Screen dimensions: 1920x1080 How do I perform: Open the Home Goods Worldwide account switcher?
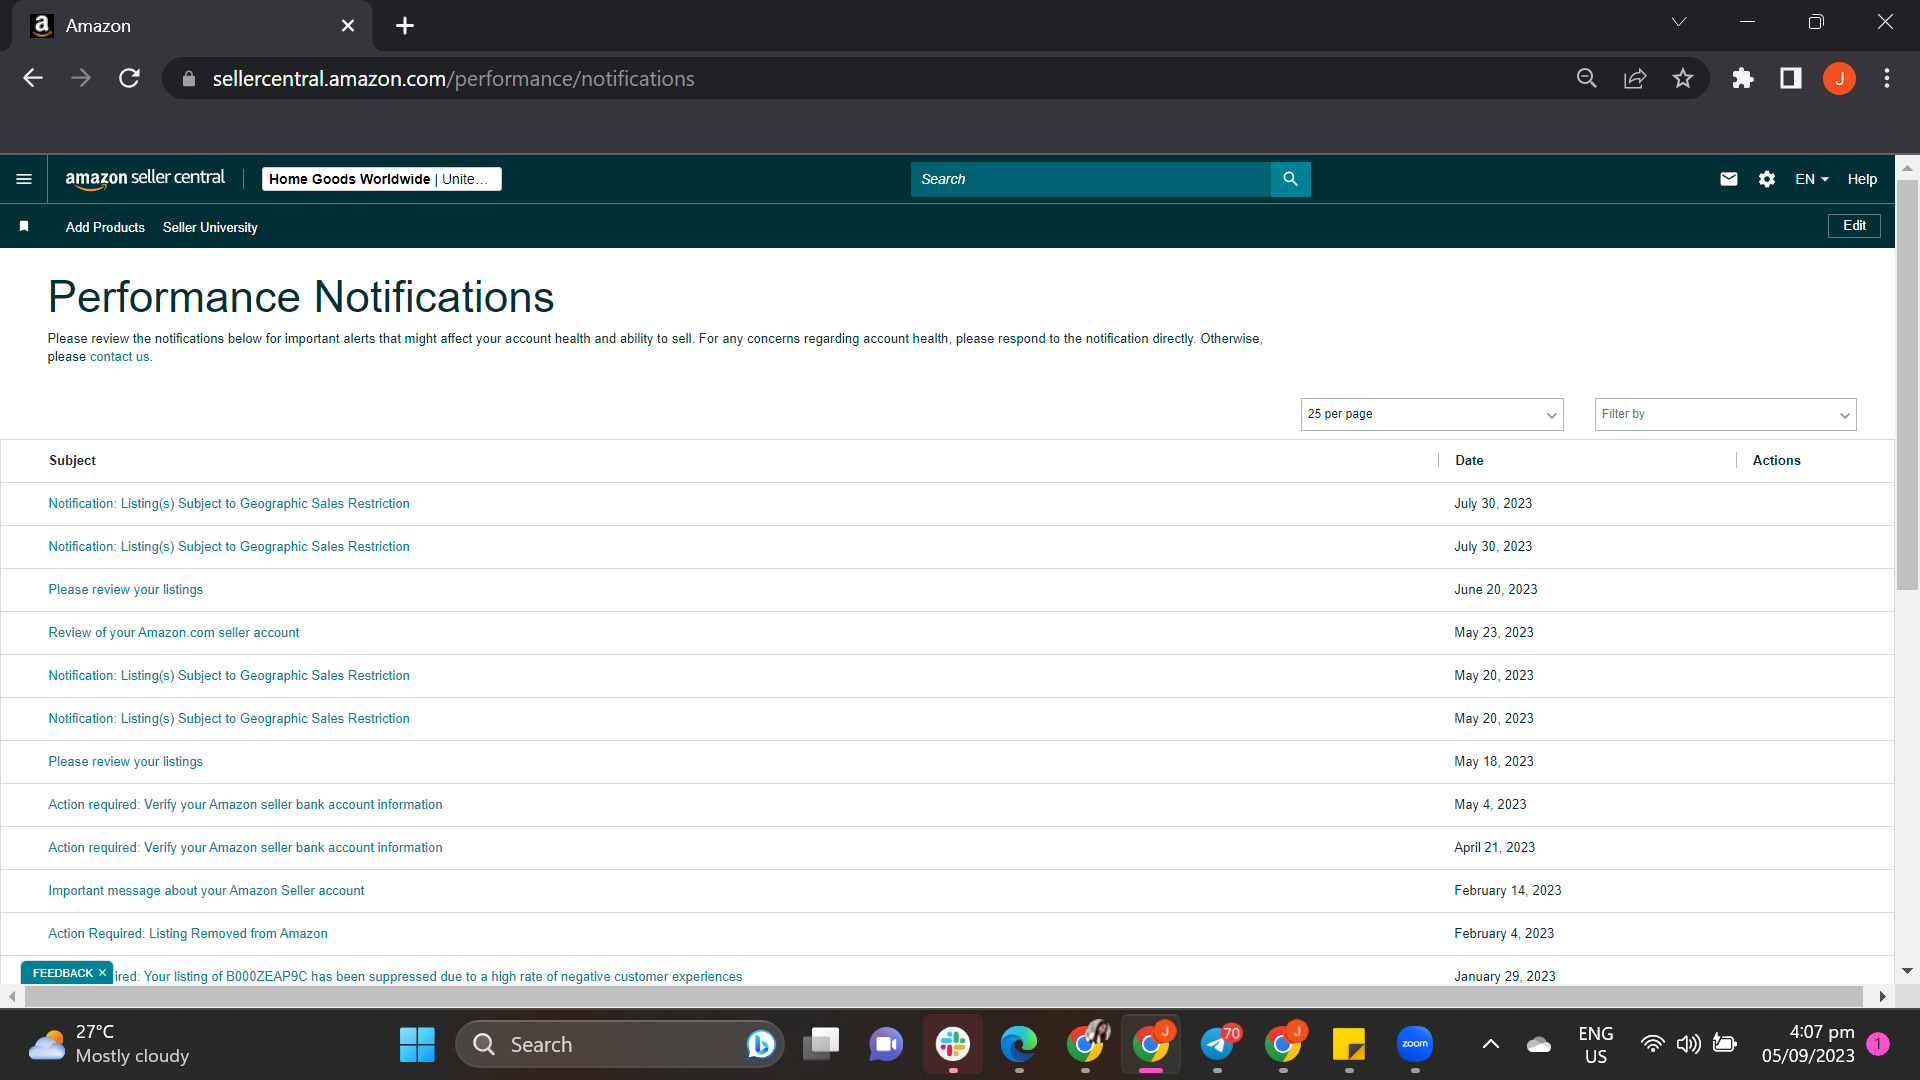(381, 179)
